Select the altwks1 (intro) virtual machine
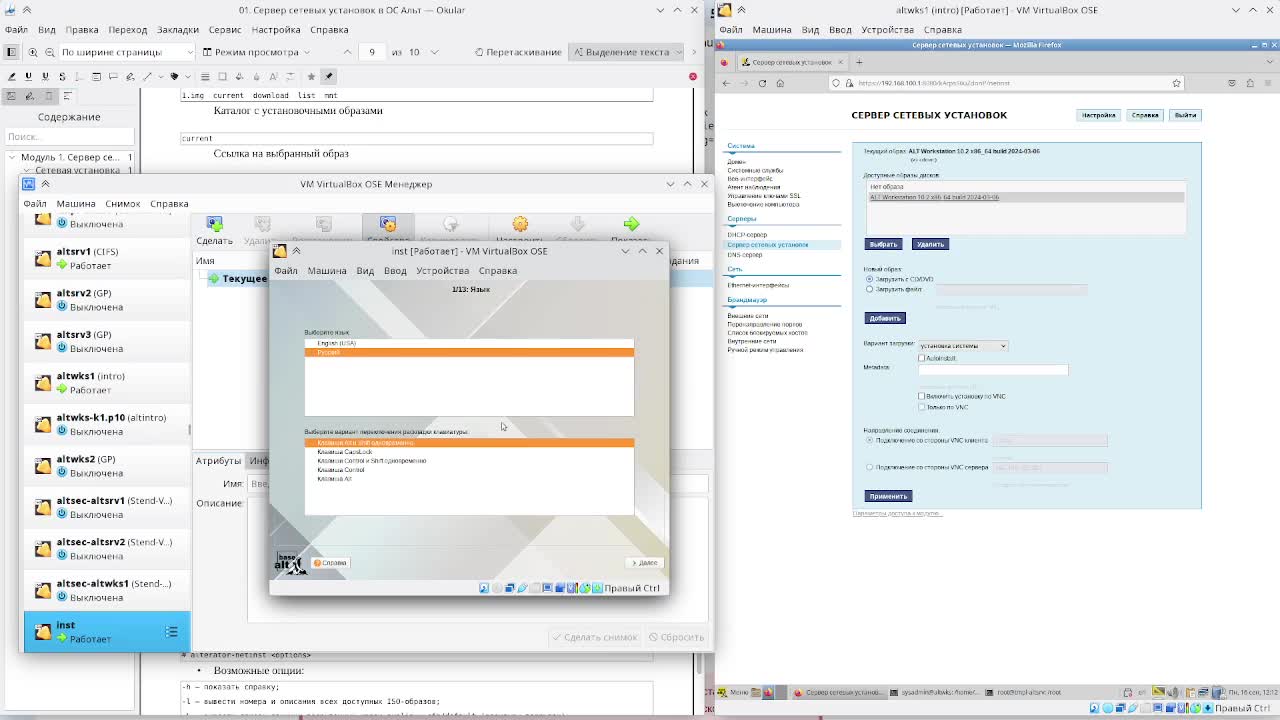This screenshot has width=1280, height=720. point(107,383)
